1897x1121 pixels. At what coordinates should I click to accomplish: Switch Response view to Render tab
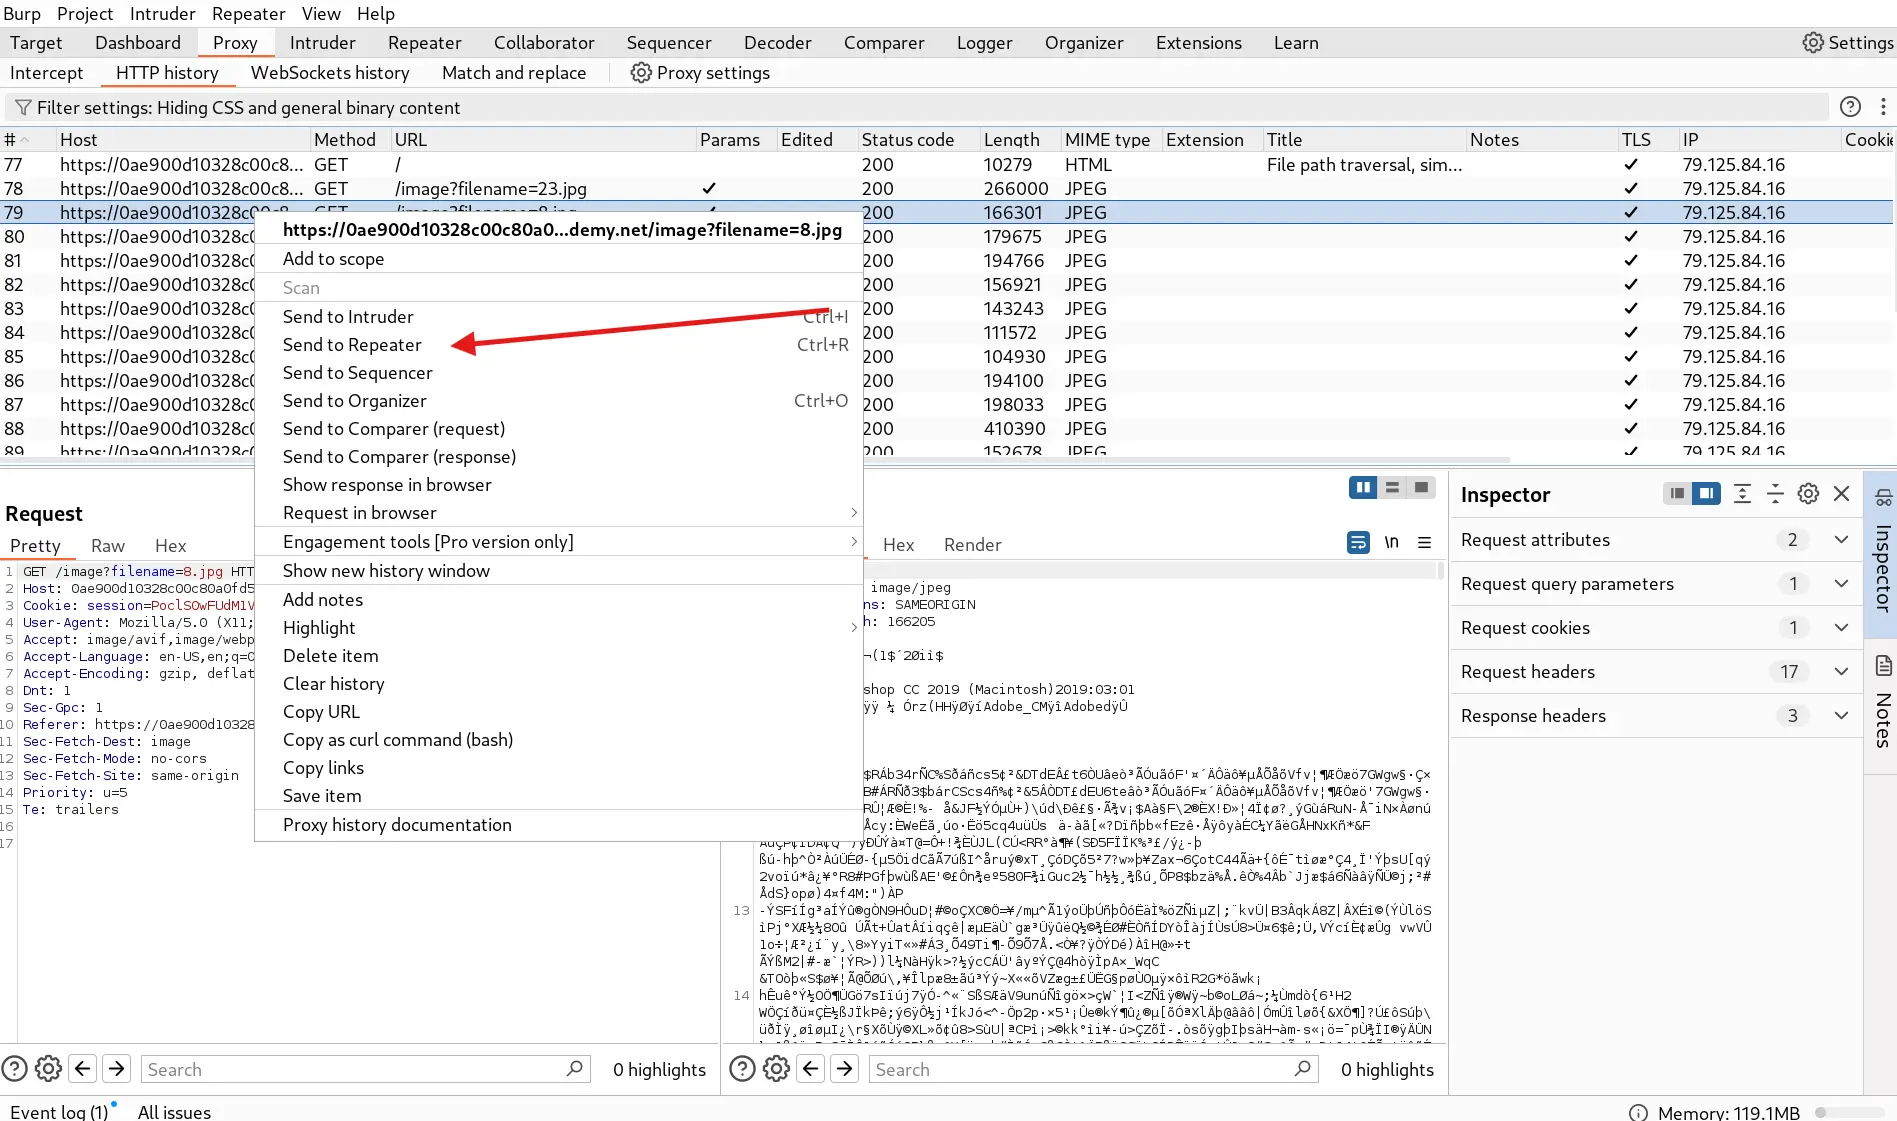(x=972, y=545)
